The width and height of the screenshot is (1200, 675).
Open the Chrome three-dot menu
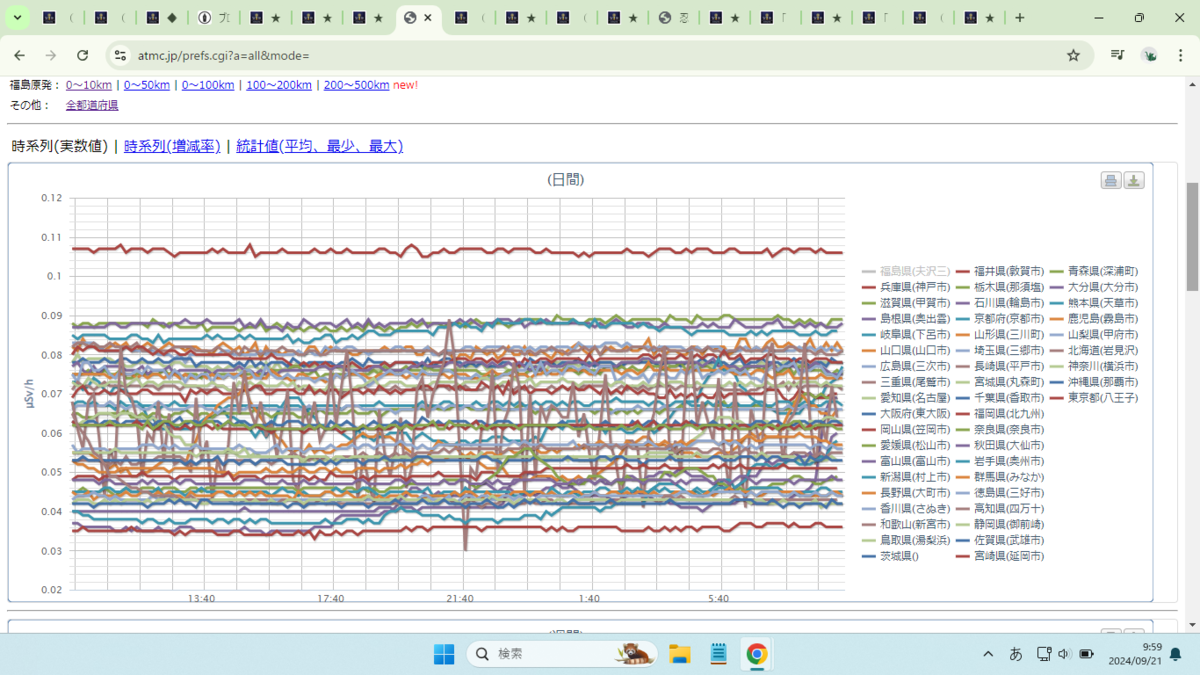point(1179,56)
